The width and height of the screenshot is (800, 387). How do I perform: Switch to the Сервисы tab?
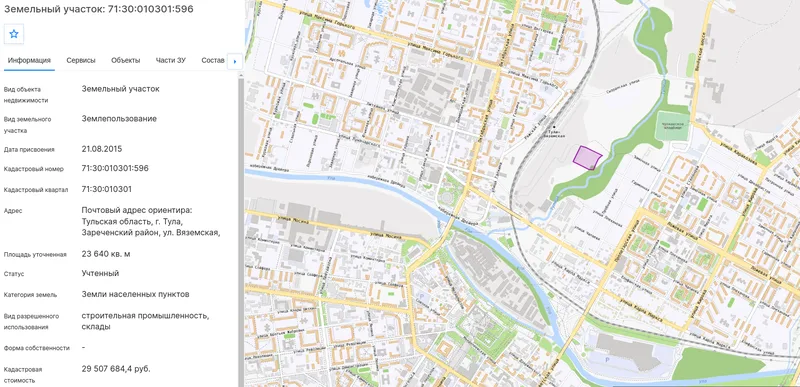coord(81,60)
